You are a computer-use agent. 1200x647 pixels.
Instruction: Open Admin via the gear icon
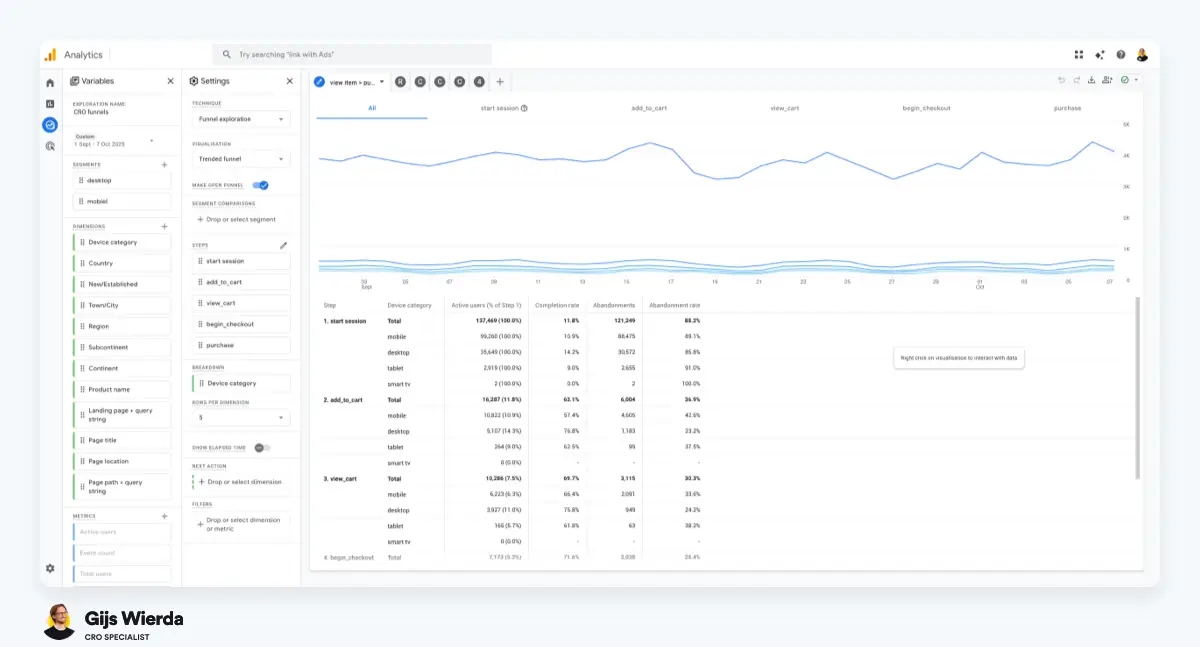pyautogui.click(x=48, y=568)
